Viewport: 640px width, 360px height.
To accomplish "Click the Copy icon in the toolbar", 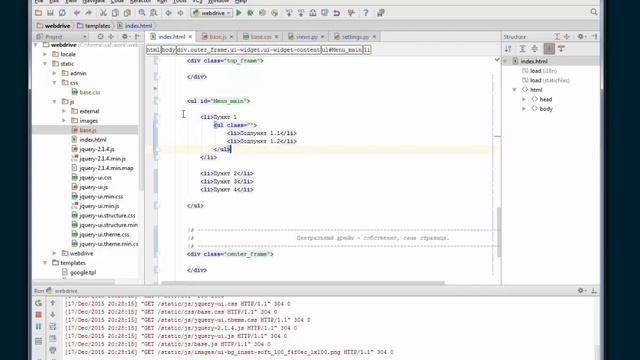I will [x=115, y=13].
